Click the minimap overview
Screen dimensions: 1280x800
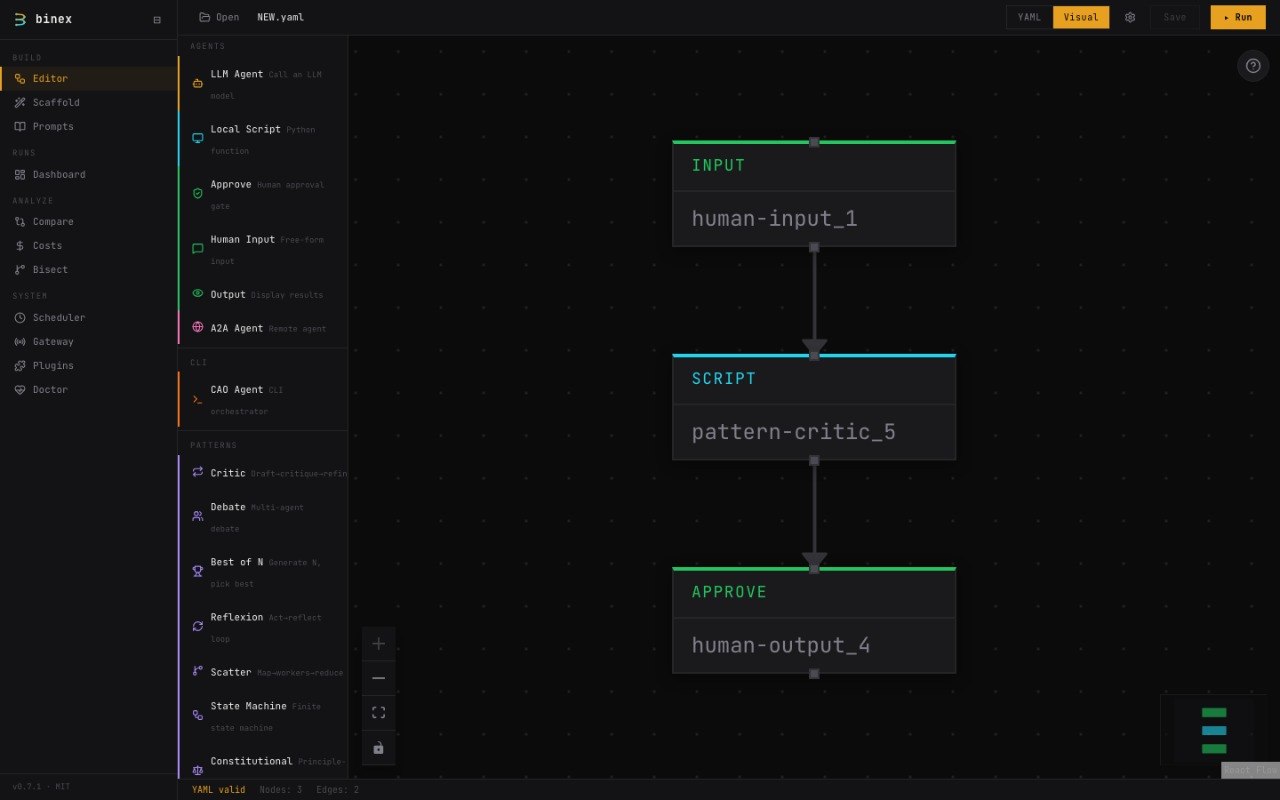click(x=1214, y=730)
